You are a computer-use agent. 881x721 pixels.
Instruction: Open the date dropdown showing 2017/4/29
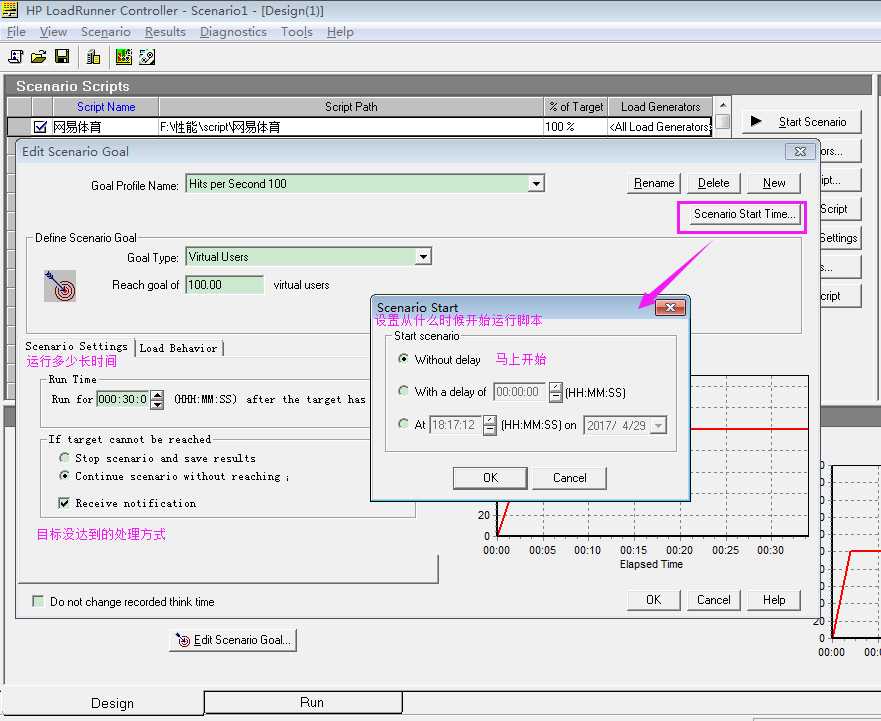[x=659, y=425]
